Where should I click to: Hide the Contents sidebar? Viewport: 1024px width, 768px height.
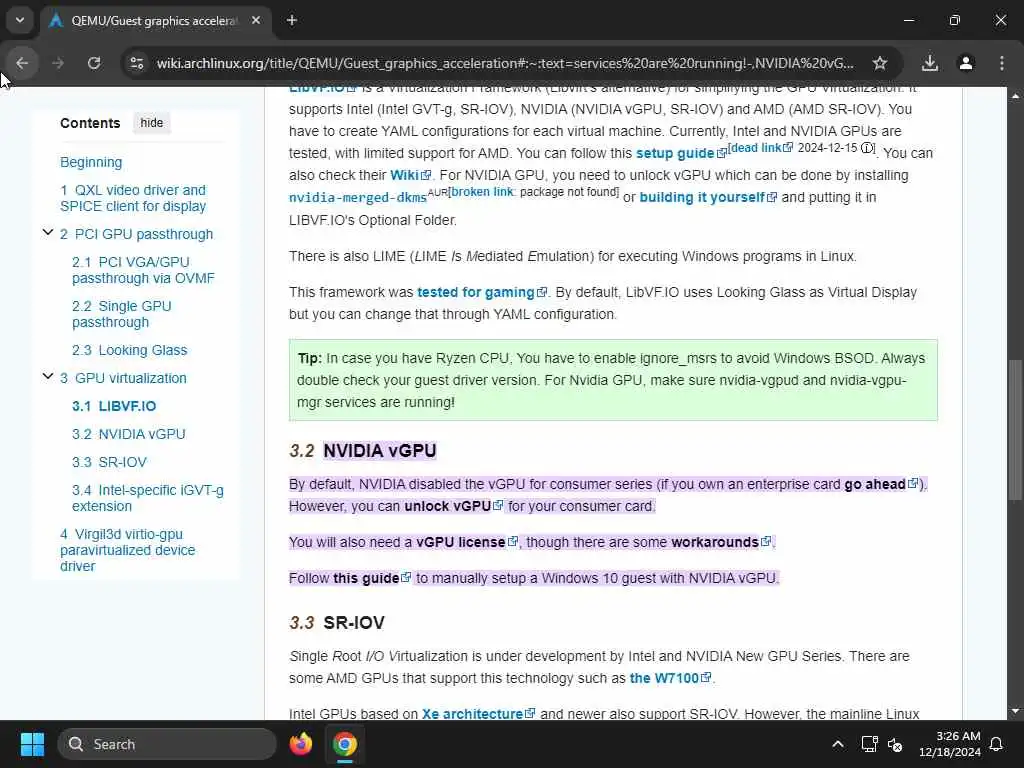[x=152, y=123]
